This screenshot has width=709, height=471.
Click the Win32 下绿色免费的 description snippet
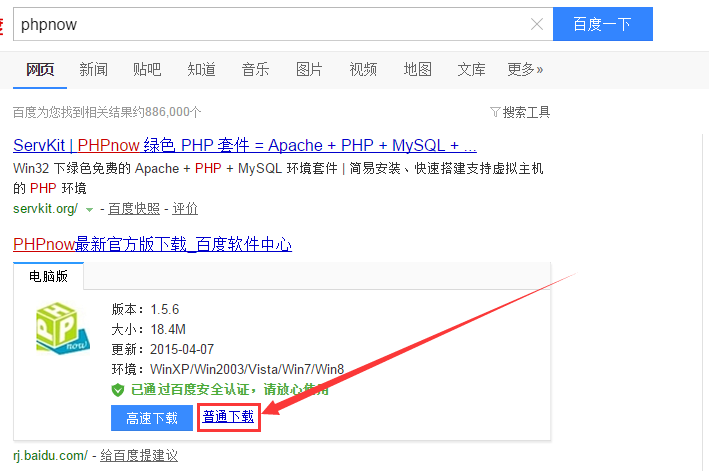click(x=279, y=178)
